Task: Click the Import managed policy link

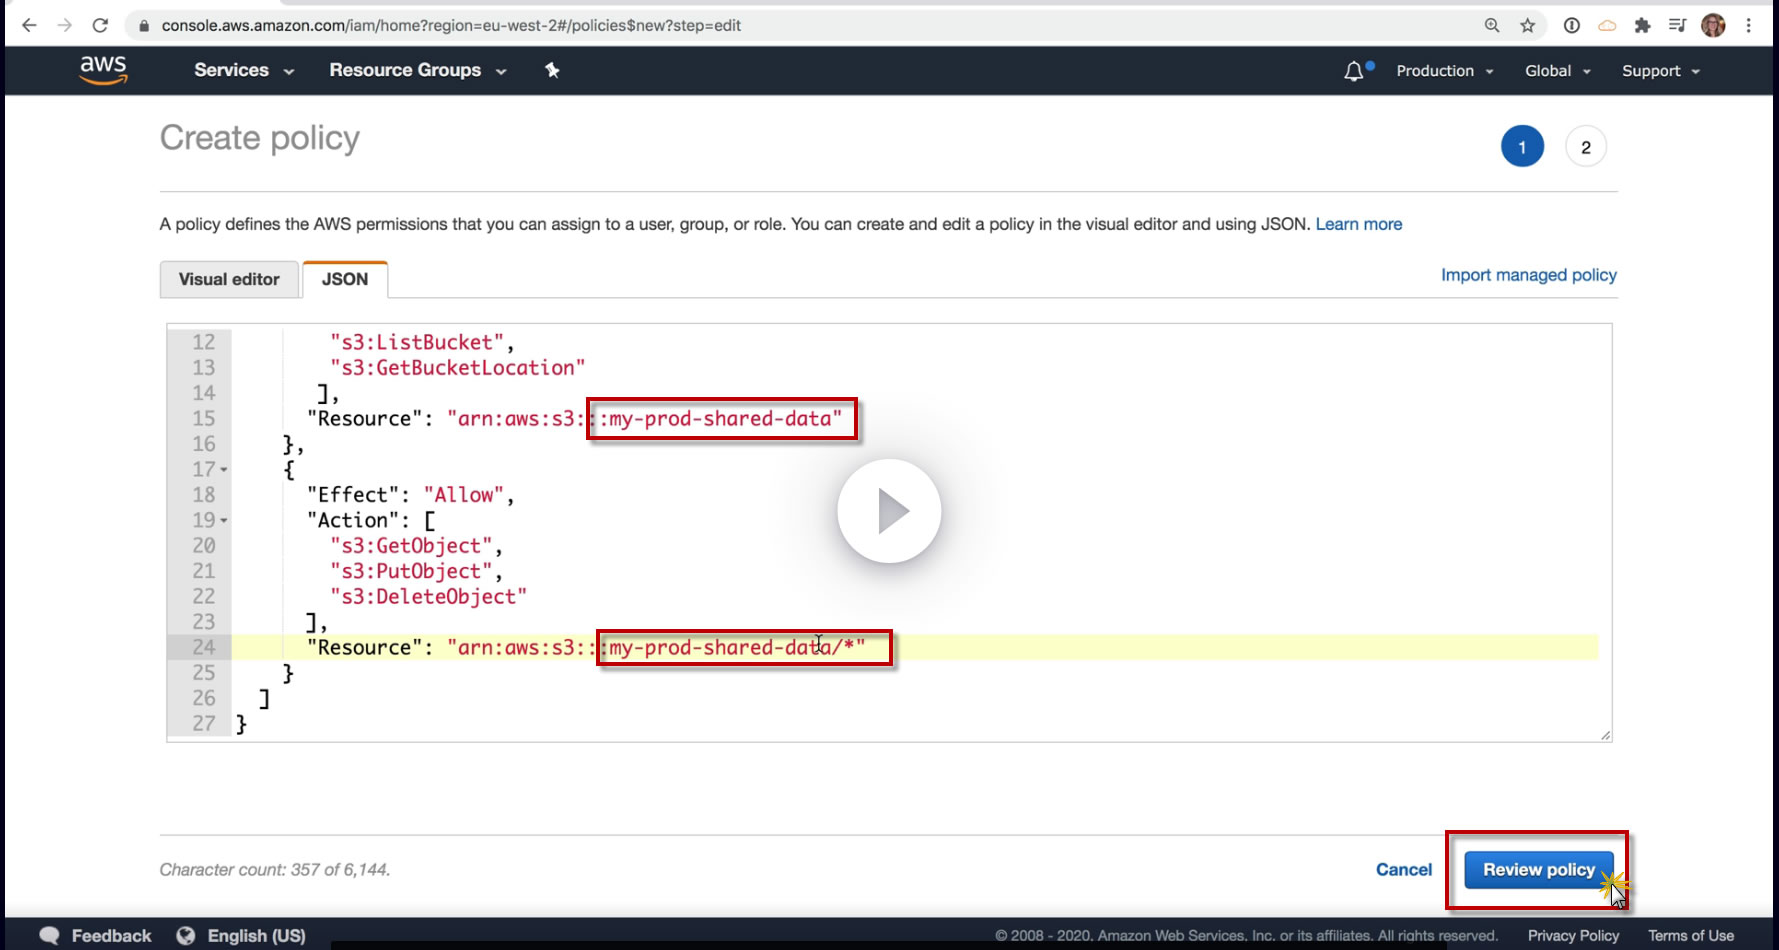Action: click(x=1528, y=275)
